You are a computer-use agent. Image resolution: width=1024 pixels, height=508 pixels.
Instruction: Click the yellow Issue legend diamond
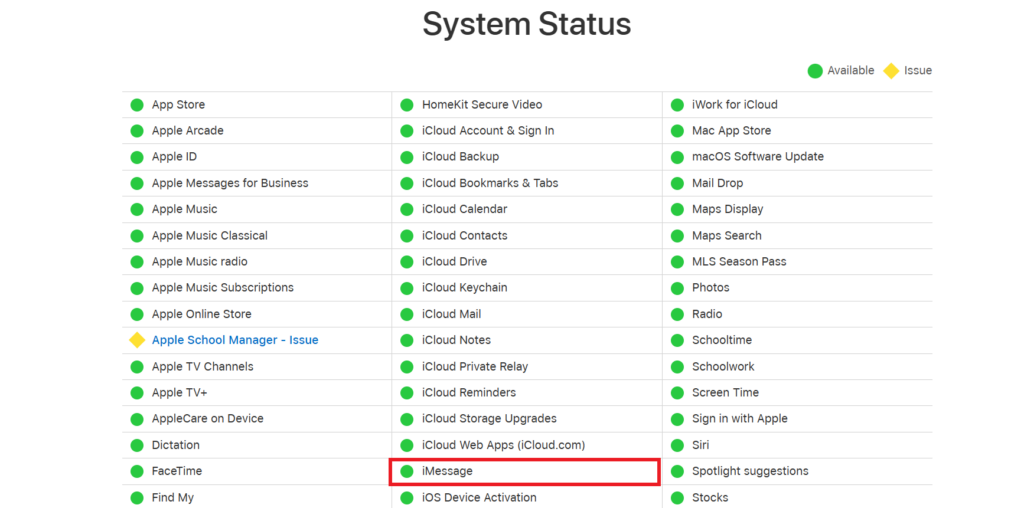[891, 71]
